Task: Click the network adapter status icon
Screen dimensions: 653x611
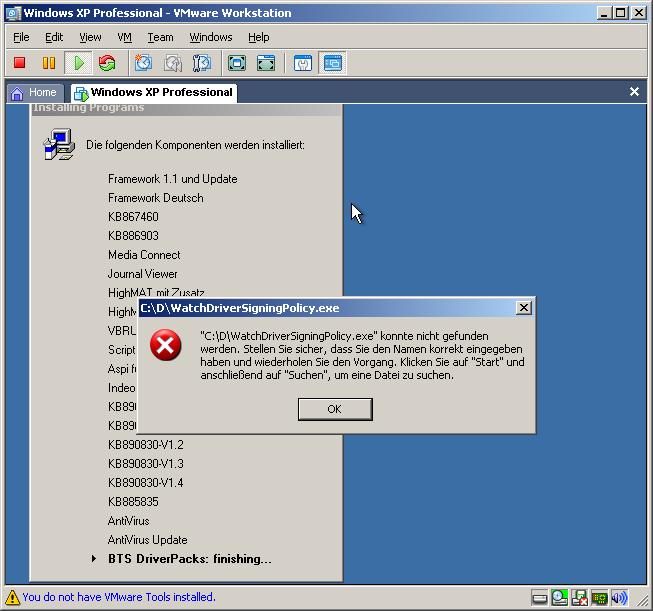Action: (x=599, y=599)
